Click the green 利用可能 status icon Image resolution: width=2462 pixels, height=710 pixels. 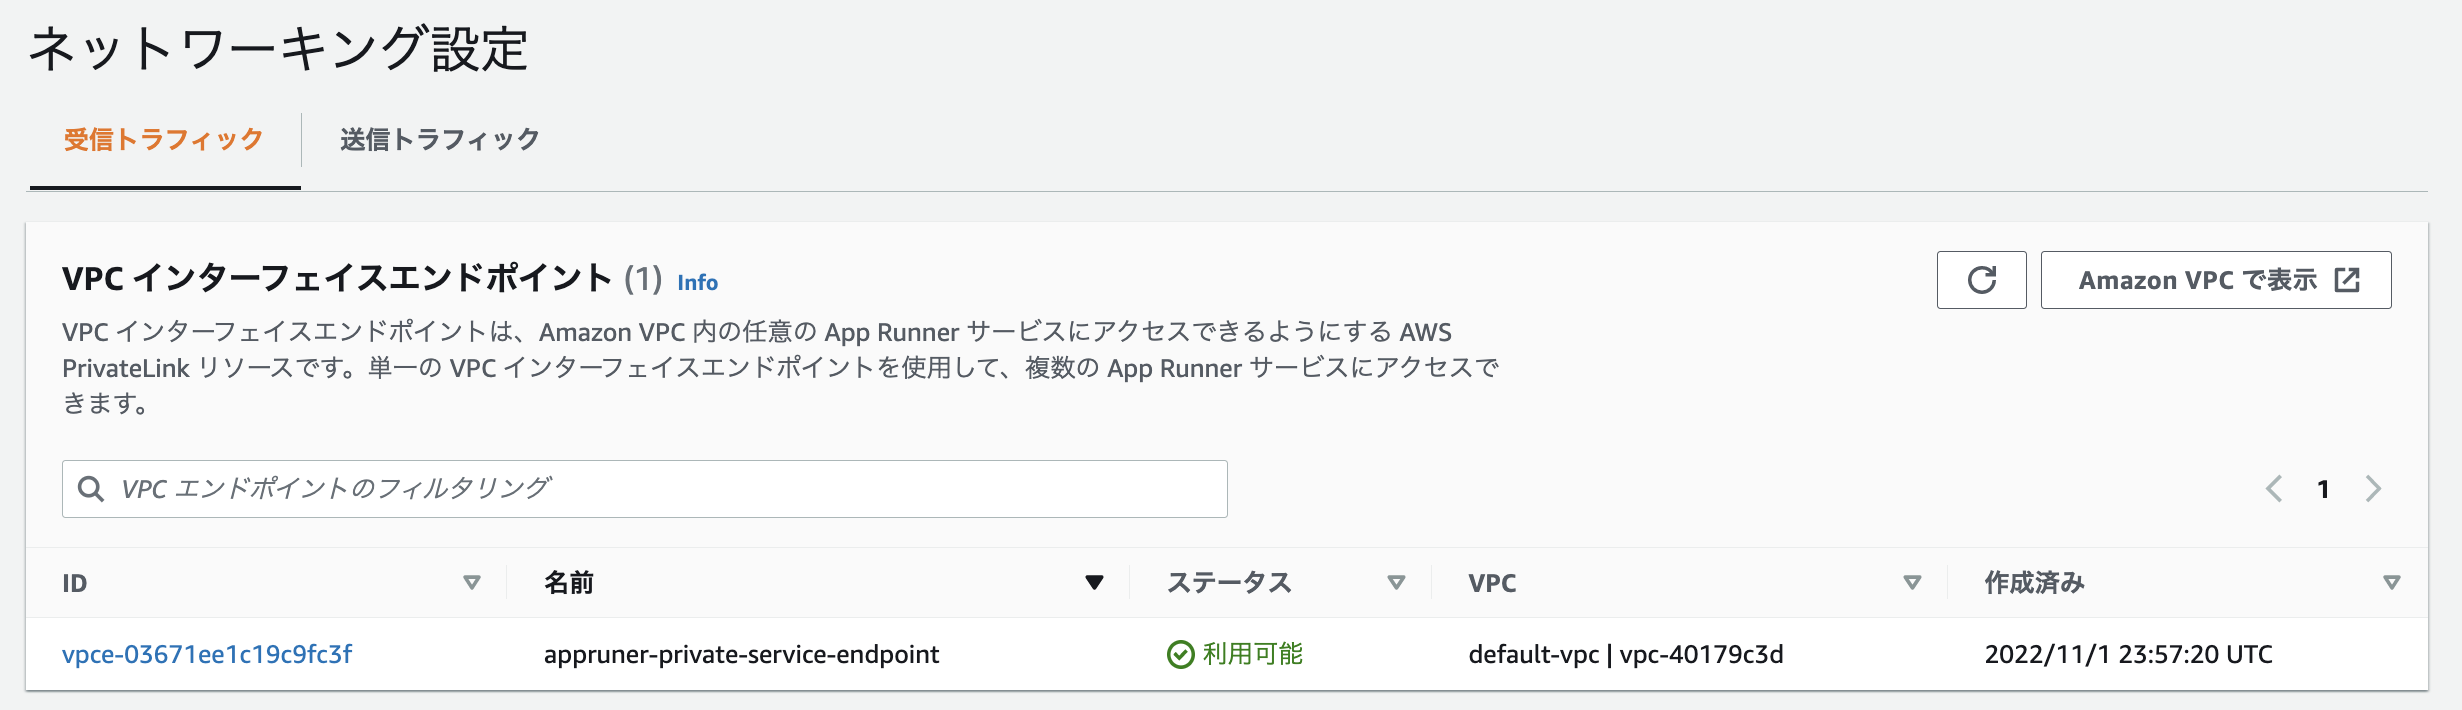tap(1181, 654)
